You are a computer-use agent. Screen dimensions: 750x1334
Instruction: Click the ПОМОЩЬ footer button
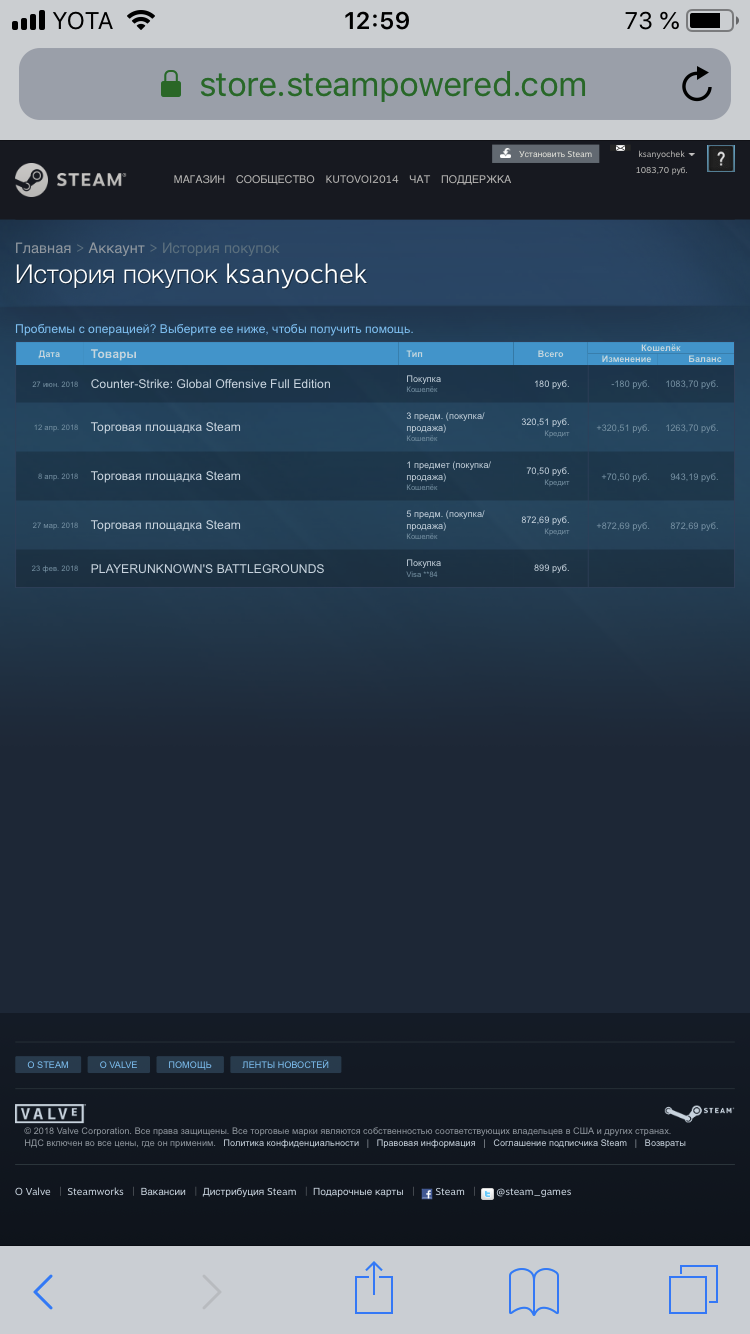pos(190,1065)
